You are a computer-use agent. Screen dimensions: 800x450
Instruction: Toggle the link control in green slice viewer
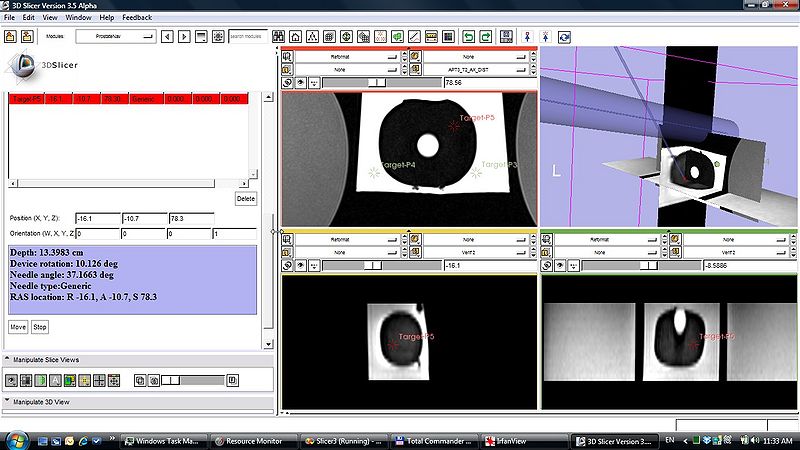[547, 265]
